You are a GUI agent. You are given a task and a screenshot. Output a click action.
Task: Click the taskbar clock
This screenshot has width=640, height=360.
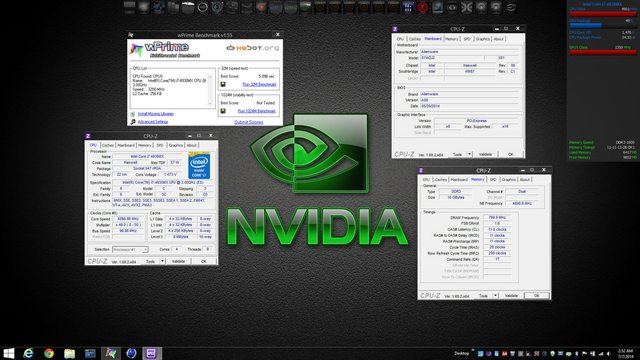coord(625,353)
